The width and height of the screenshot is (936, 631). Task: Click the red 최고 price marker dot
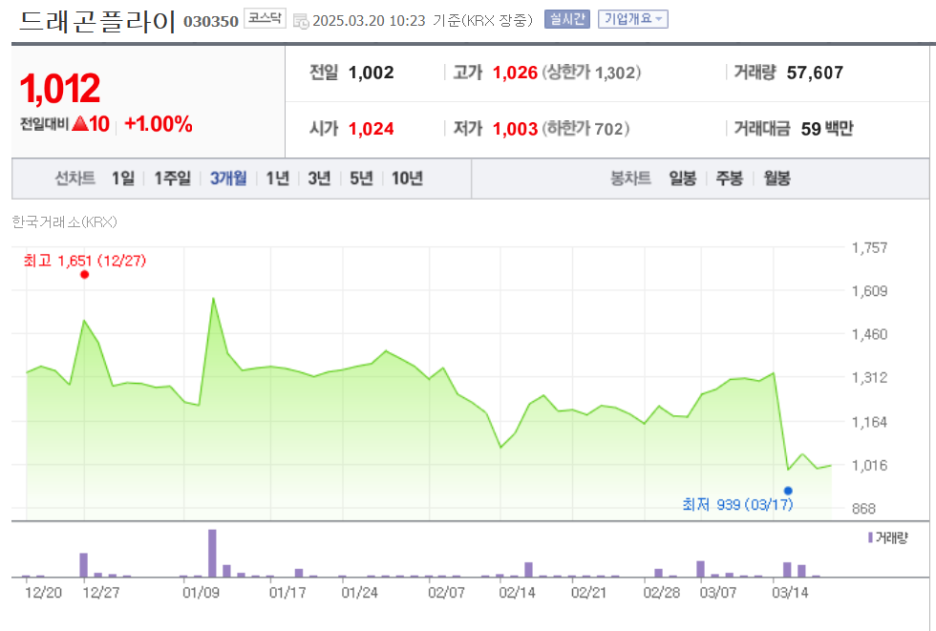85,275
